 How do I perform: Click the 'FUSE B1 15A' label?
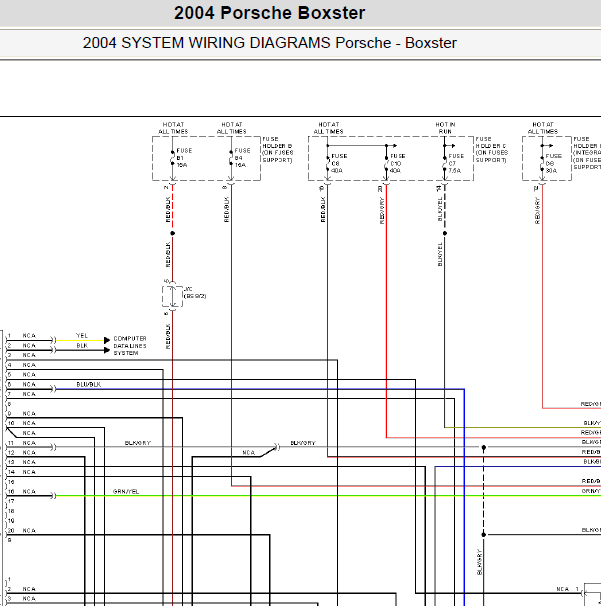coord(184,158)
